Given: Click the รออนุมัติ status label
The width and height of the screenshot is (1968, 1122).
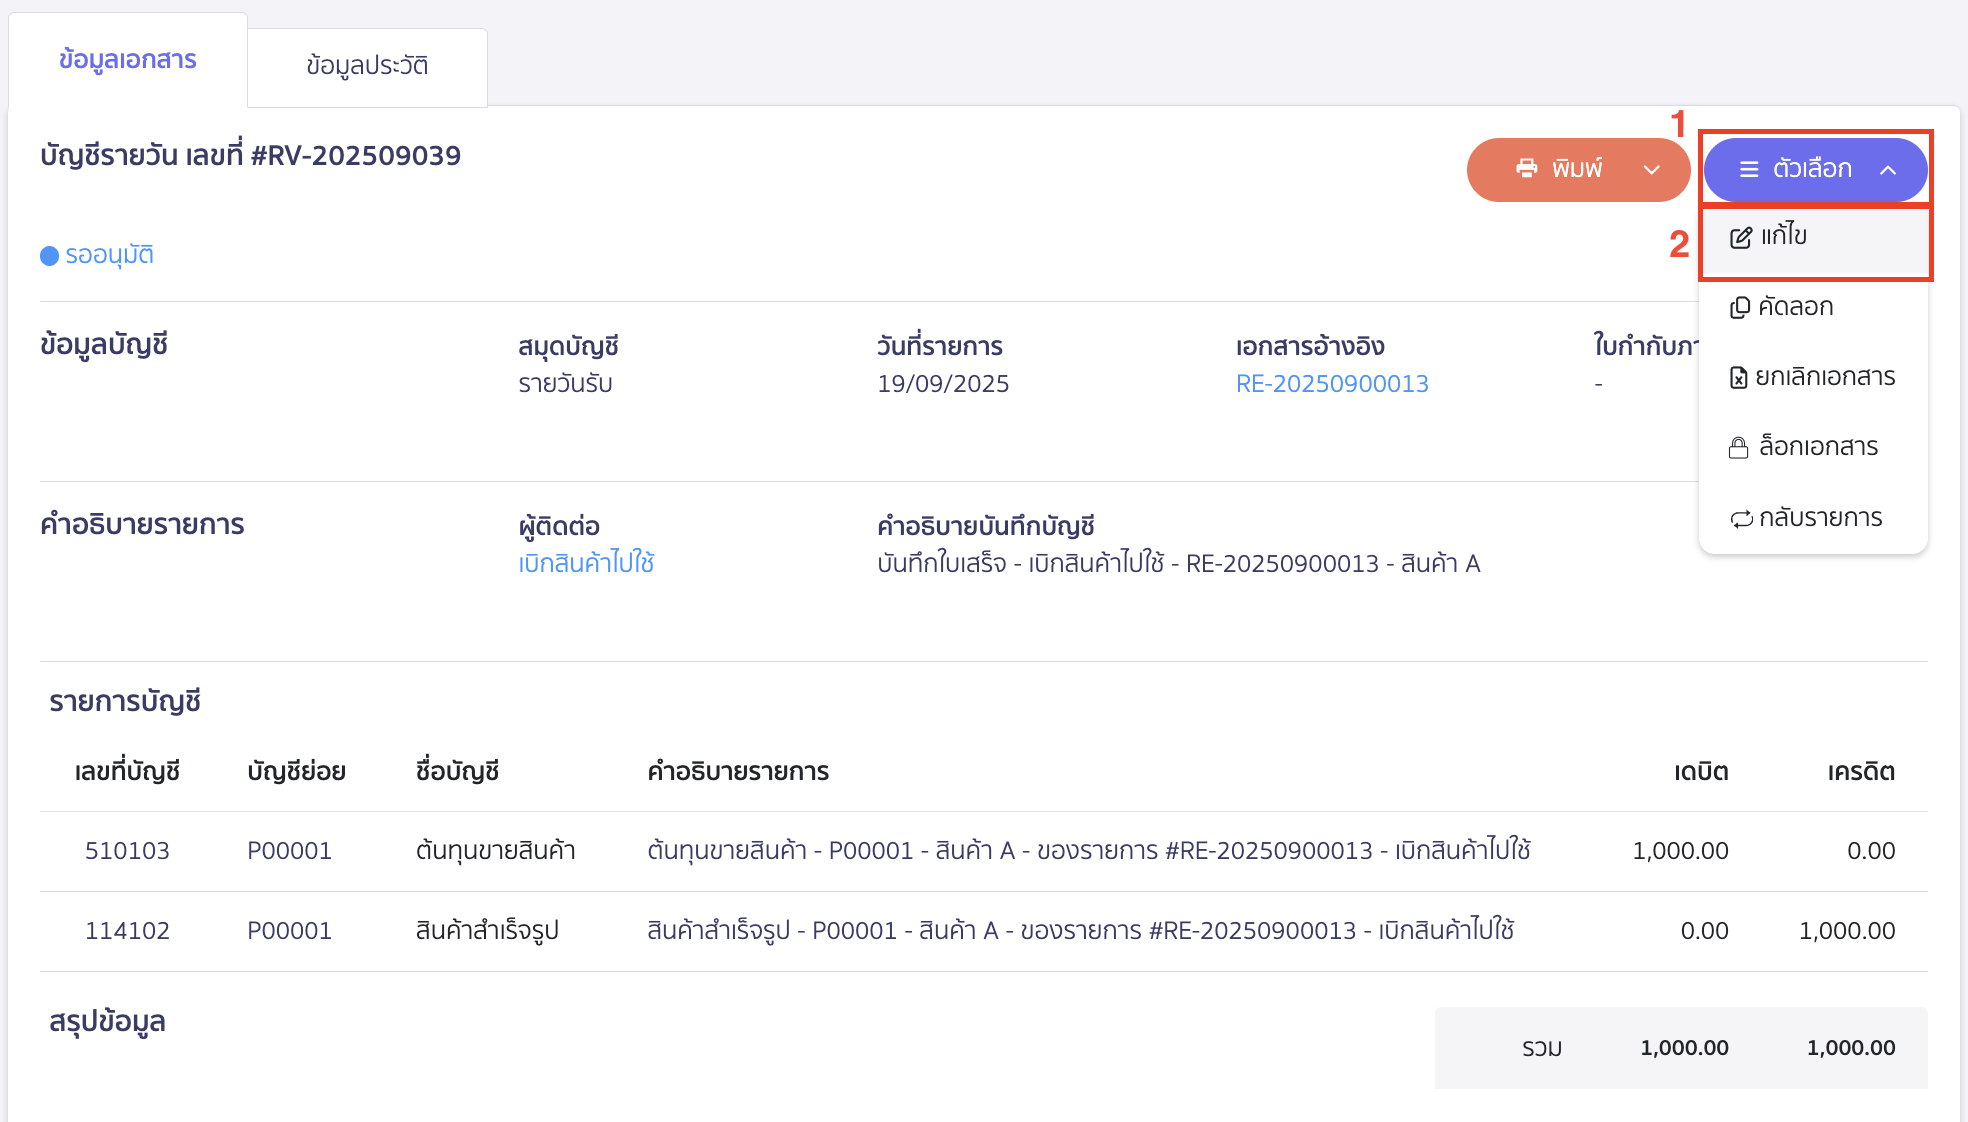Looking at the screenshot, I should [x=110, y=255].
